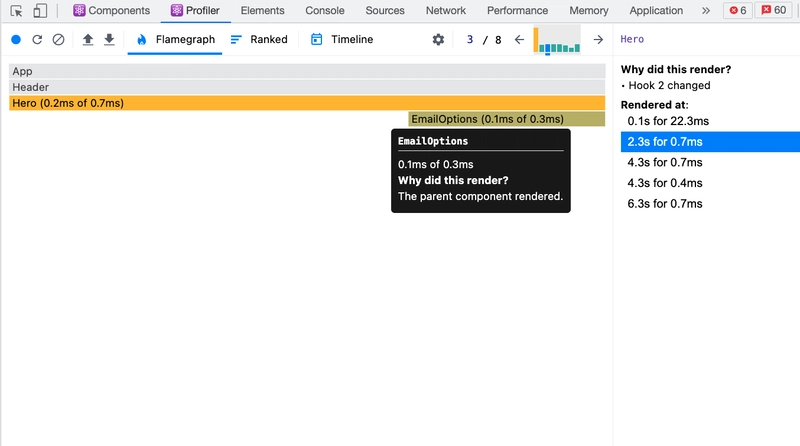Select the App bar in flamegraph
The width and height of the screenshot is (800, 446).
tap(307, 71)
